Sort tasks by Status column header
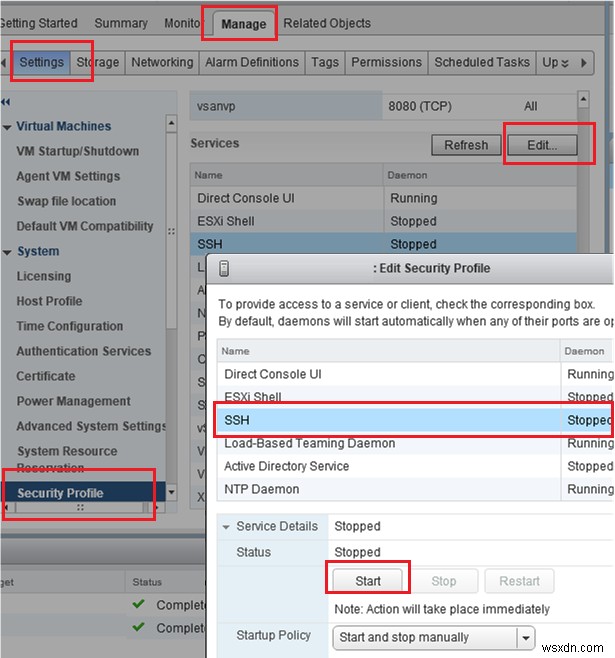 point(147,582)
